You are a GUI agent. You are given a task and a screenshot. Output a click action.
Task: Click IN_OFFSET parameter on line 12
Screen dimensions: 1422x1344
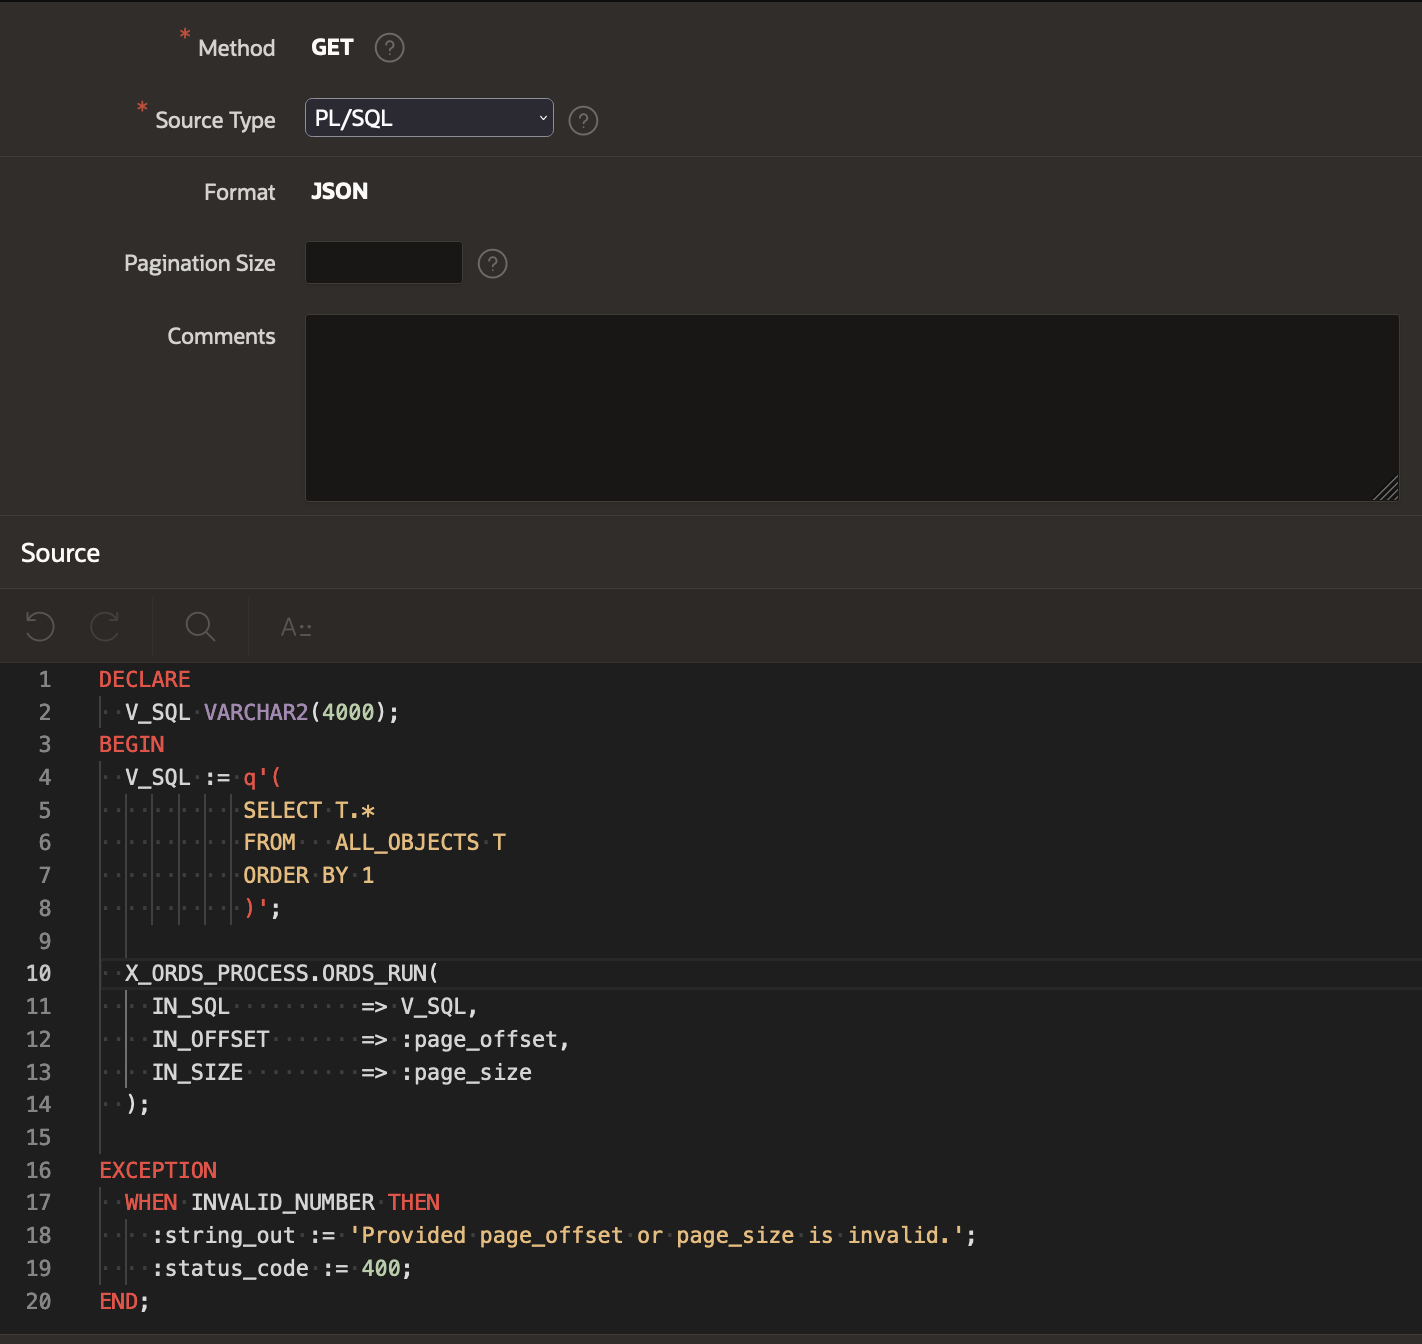click(x=210, y=1040)
